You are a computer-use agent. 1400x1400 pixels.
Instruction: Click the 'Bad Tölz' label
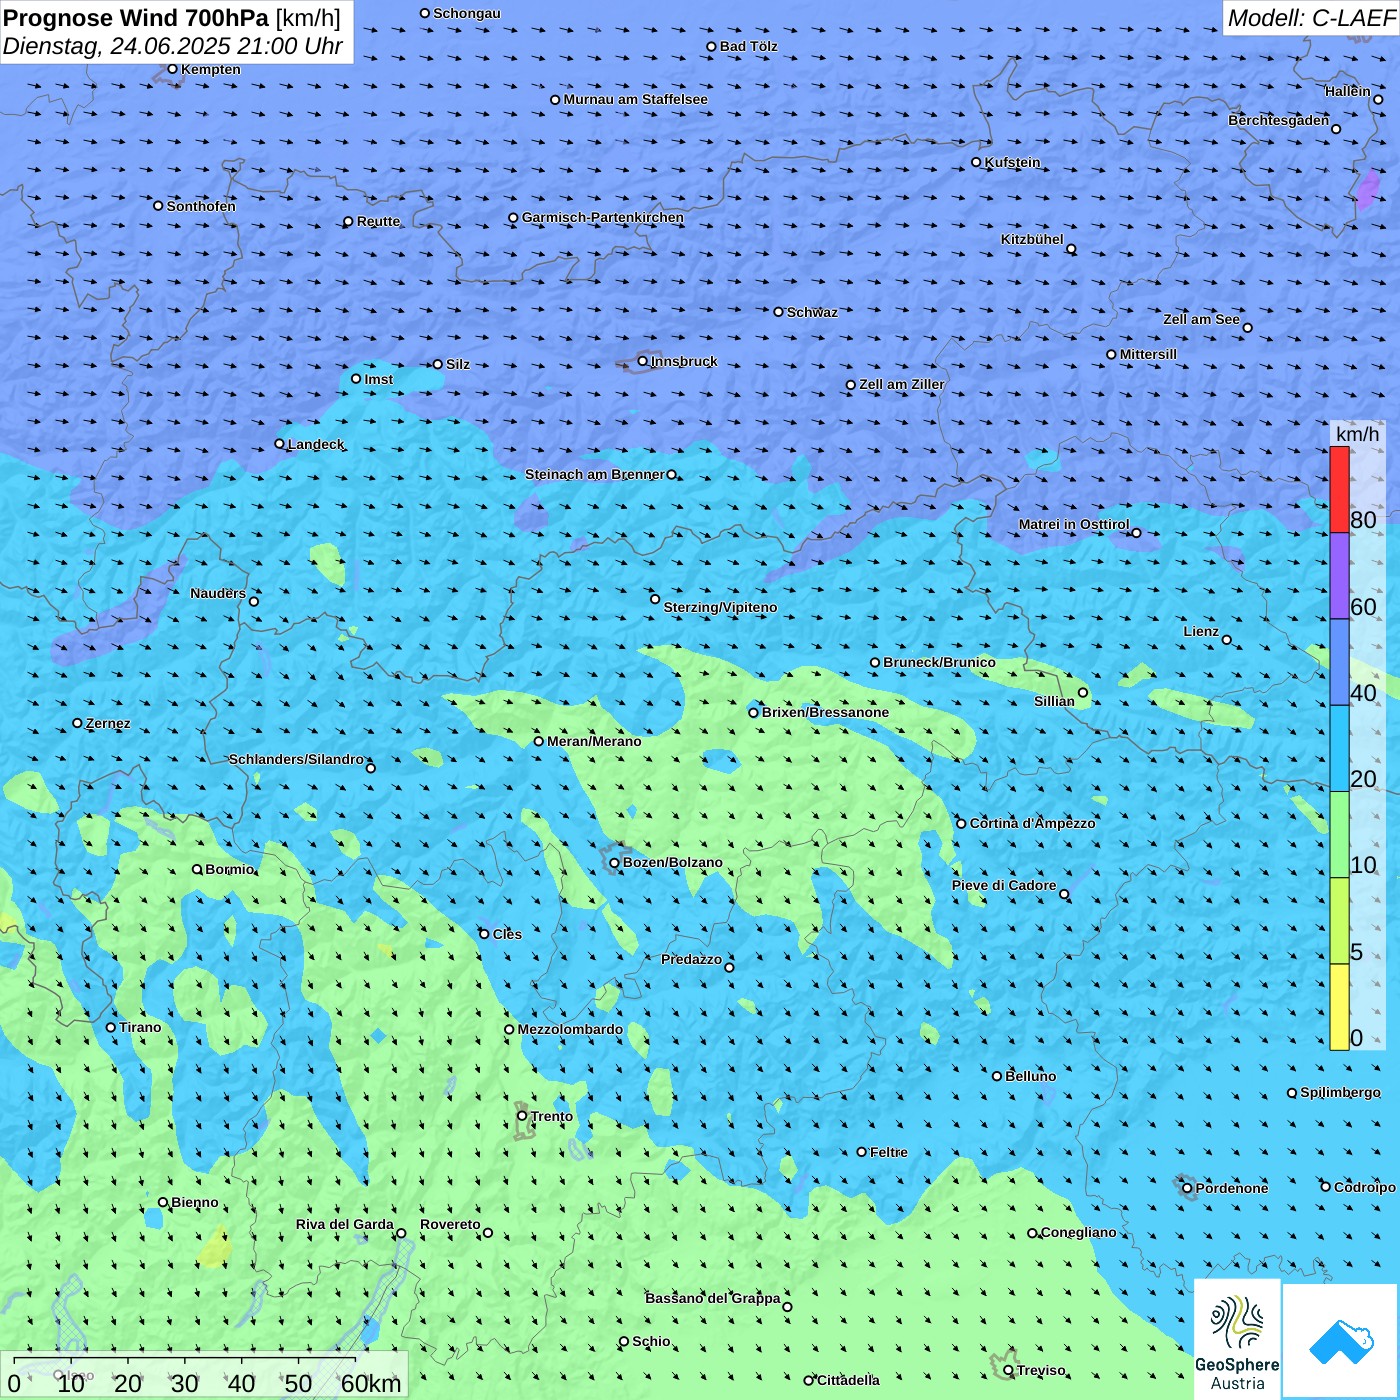point(748,46)
